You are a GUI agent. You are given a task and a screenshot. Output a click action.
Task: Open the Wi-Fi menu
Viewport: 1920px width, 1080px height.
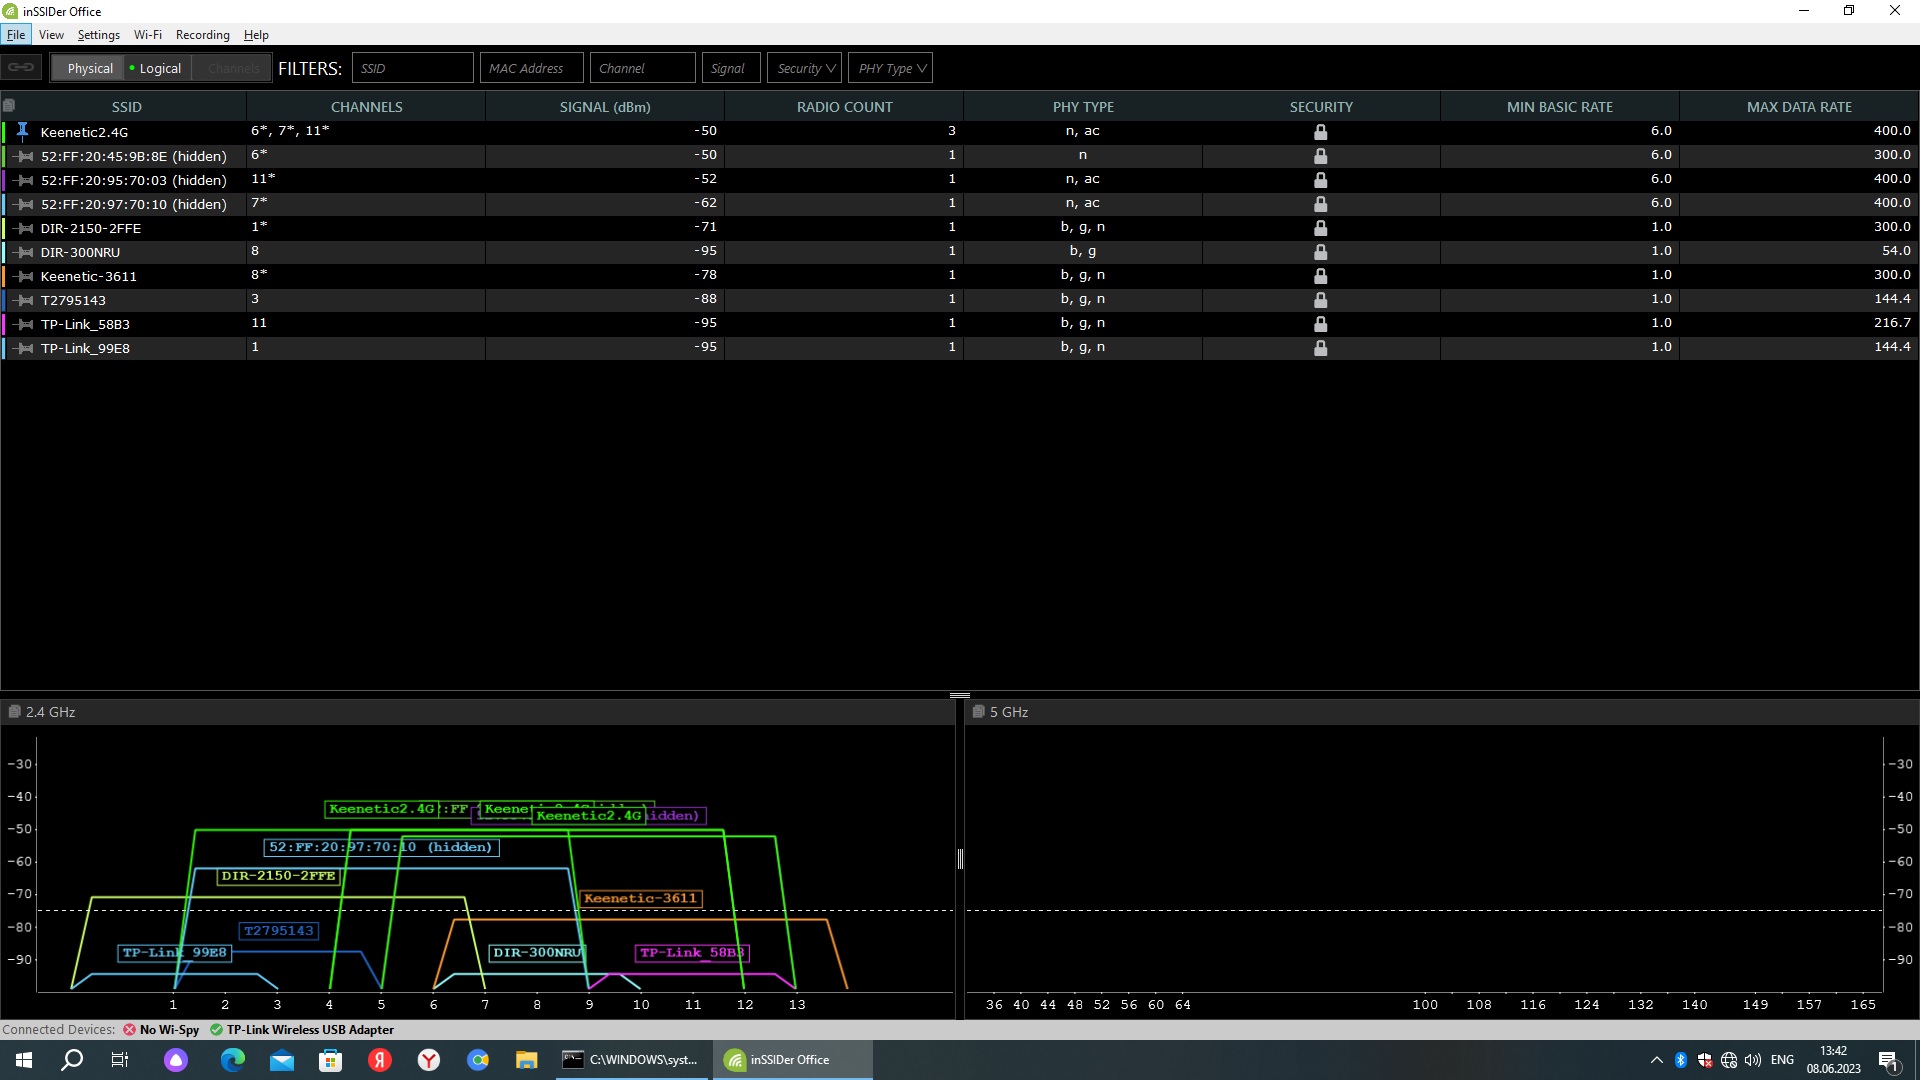click(x=147, y=35)
